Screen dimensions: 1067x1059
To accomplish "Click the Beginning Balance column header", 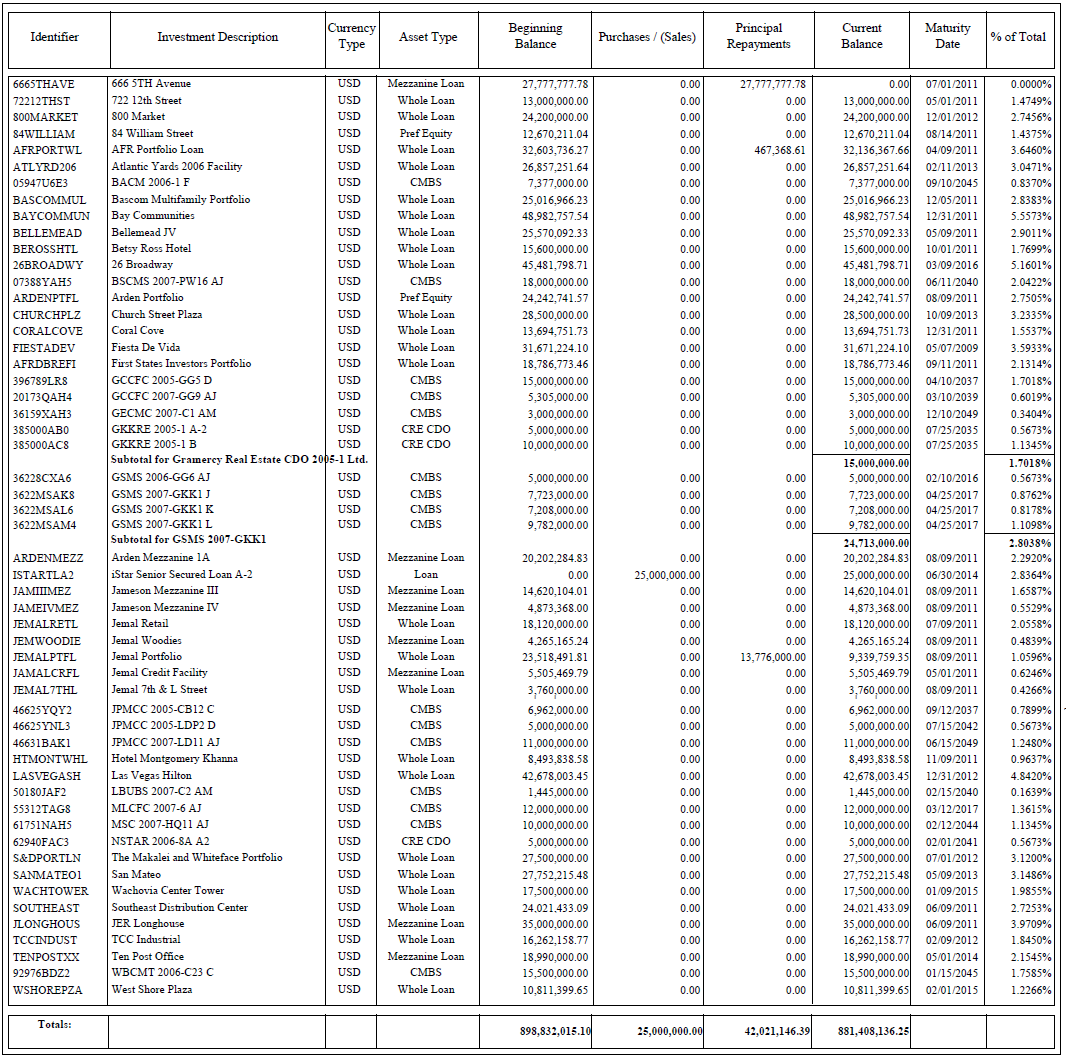I will (x=535, y=36).
